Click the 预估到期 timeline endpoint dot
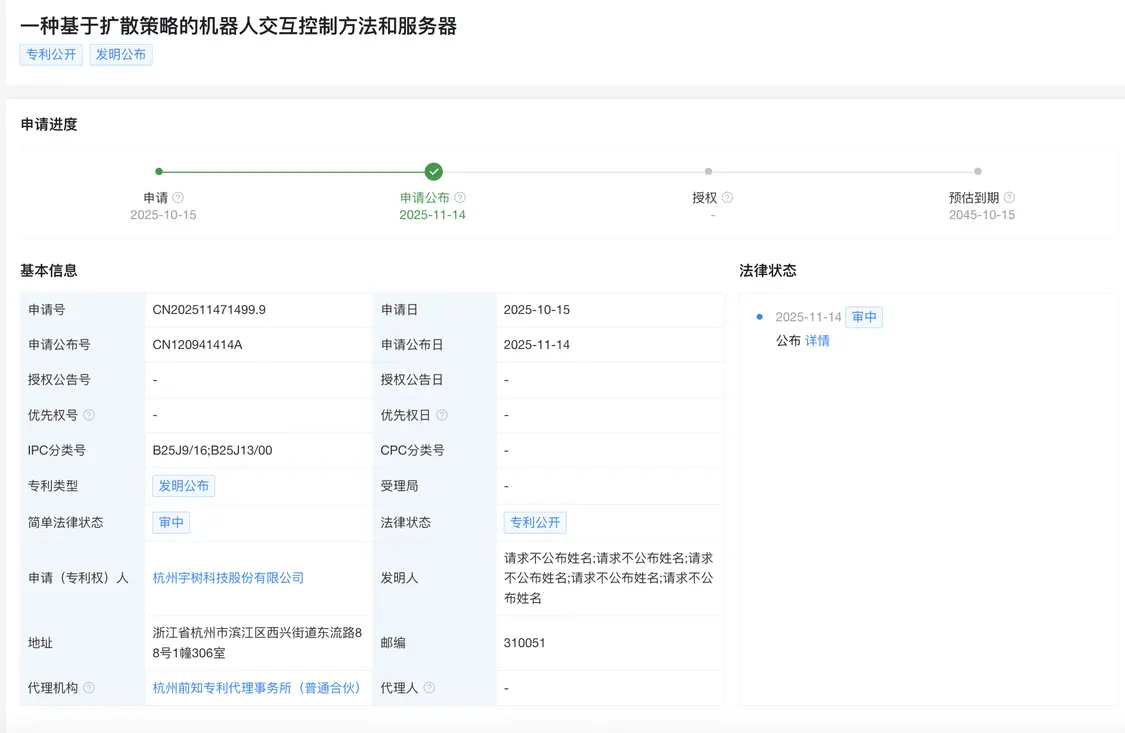 978,171
